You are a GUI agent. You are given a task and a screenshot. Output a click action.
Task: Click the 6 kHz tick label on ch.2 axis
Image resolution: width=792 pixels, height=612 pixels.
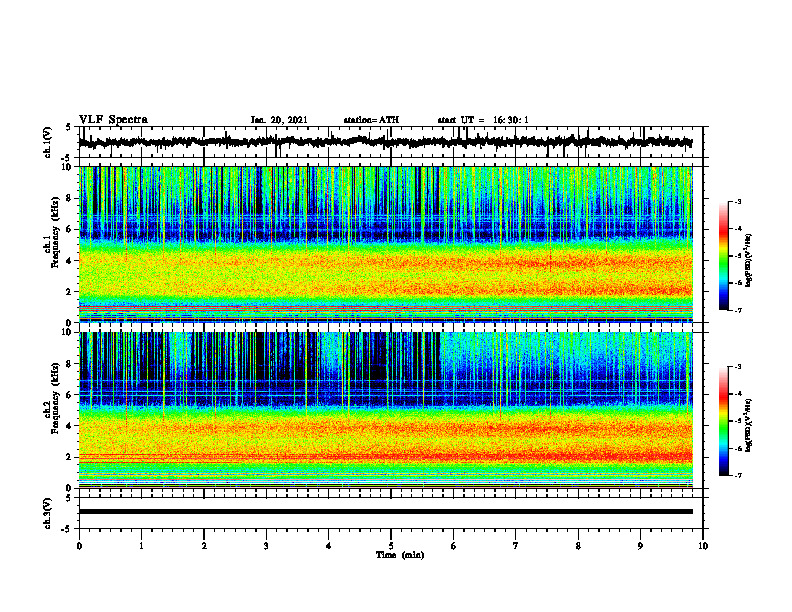point(69,395)
